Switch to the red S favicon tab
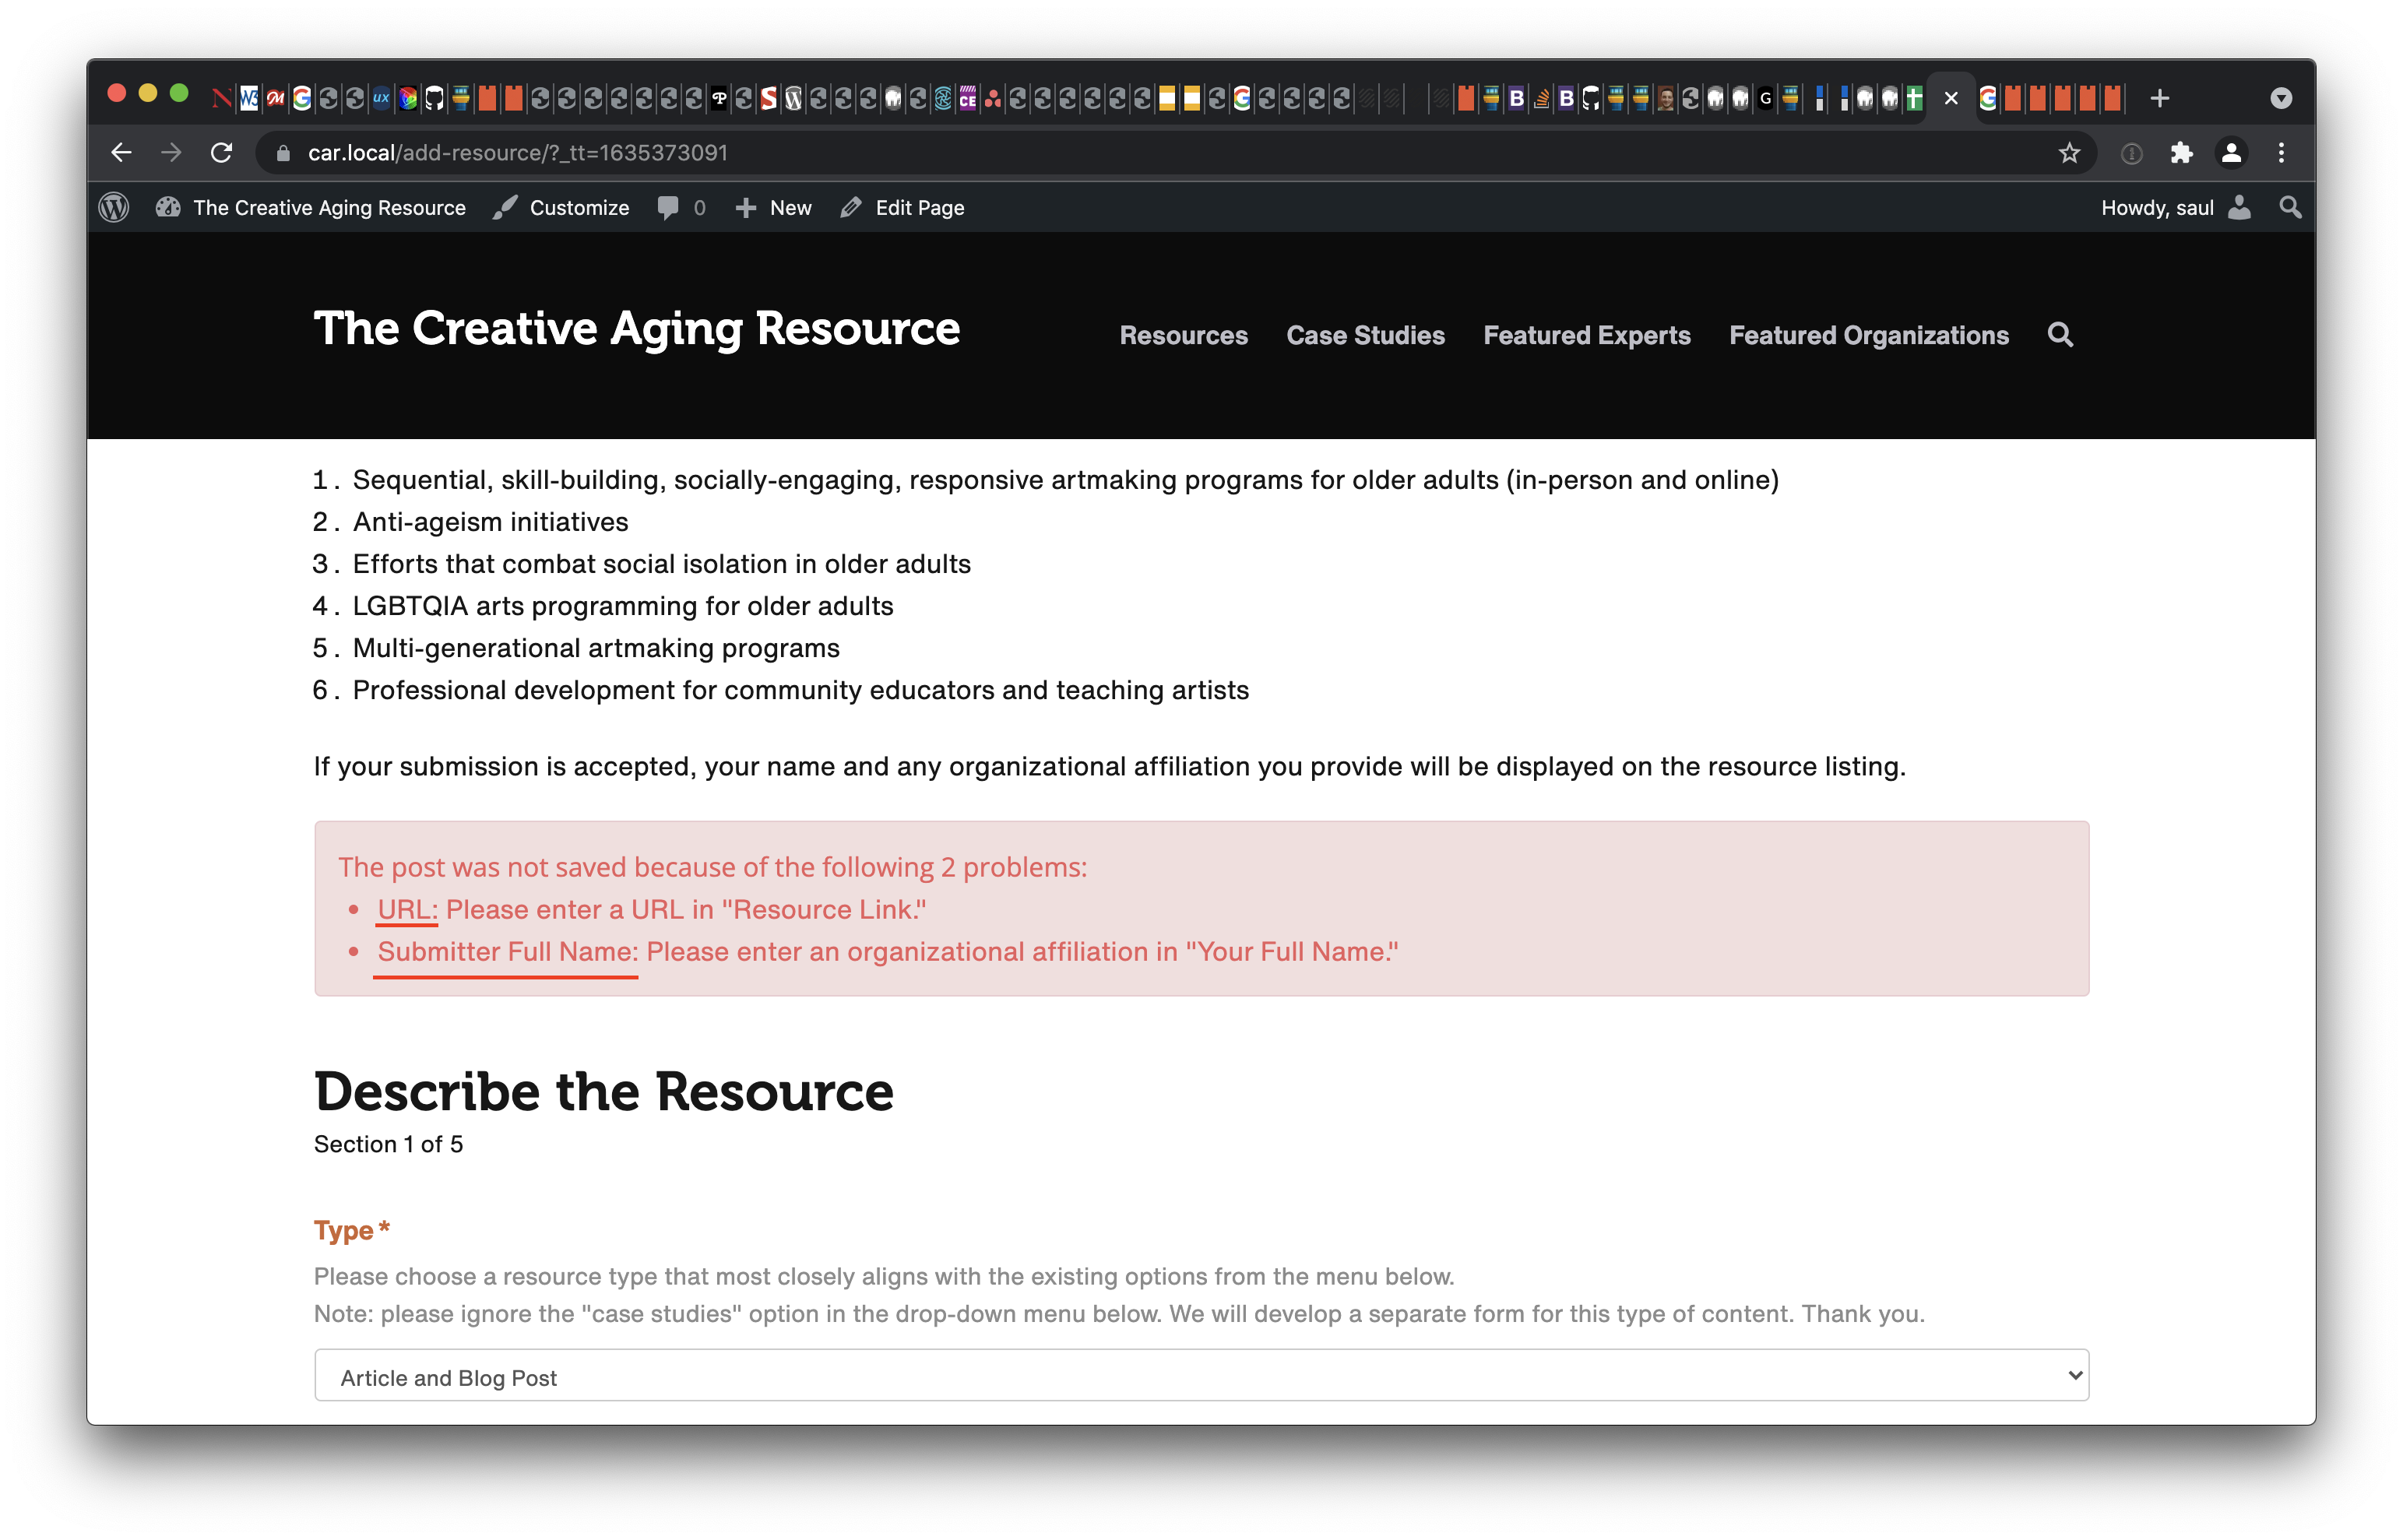This screenshot has height=1540, width=2403. (768, 98)
